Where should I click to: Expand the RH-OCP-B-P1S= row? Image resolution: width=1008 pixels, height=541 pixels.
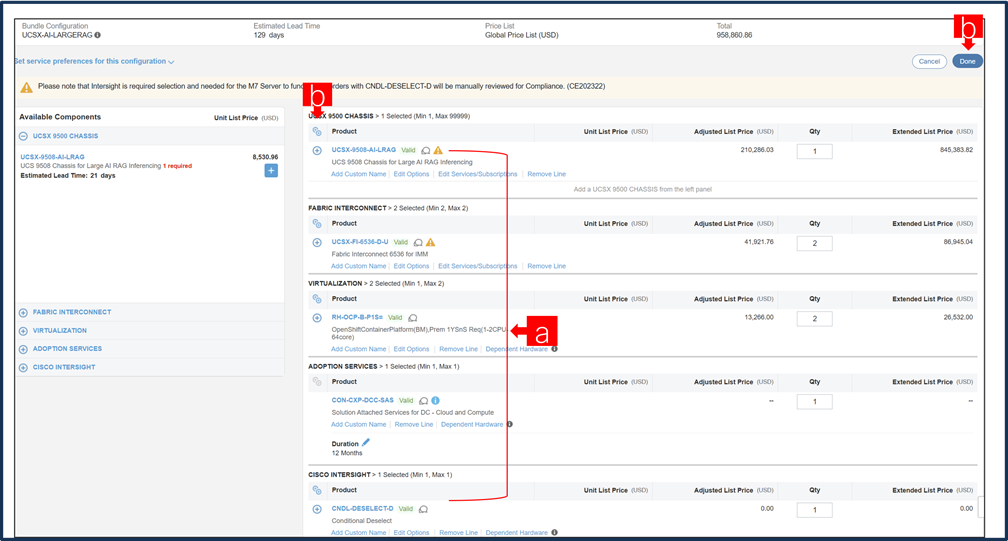317,318
